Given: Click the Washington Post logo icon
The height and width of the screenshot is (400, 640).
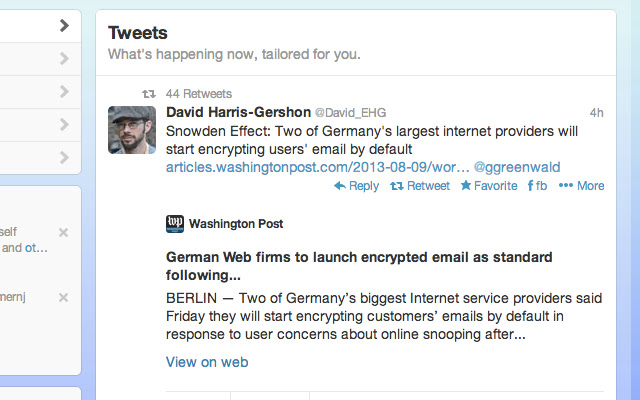Looking at the screenshot, I should coord(175,224).
